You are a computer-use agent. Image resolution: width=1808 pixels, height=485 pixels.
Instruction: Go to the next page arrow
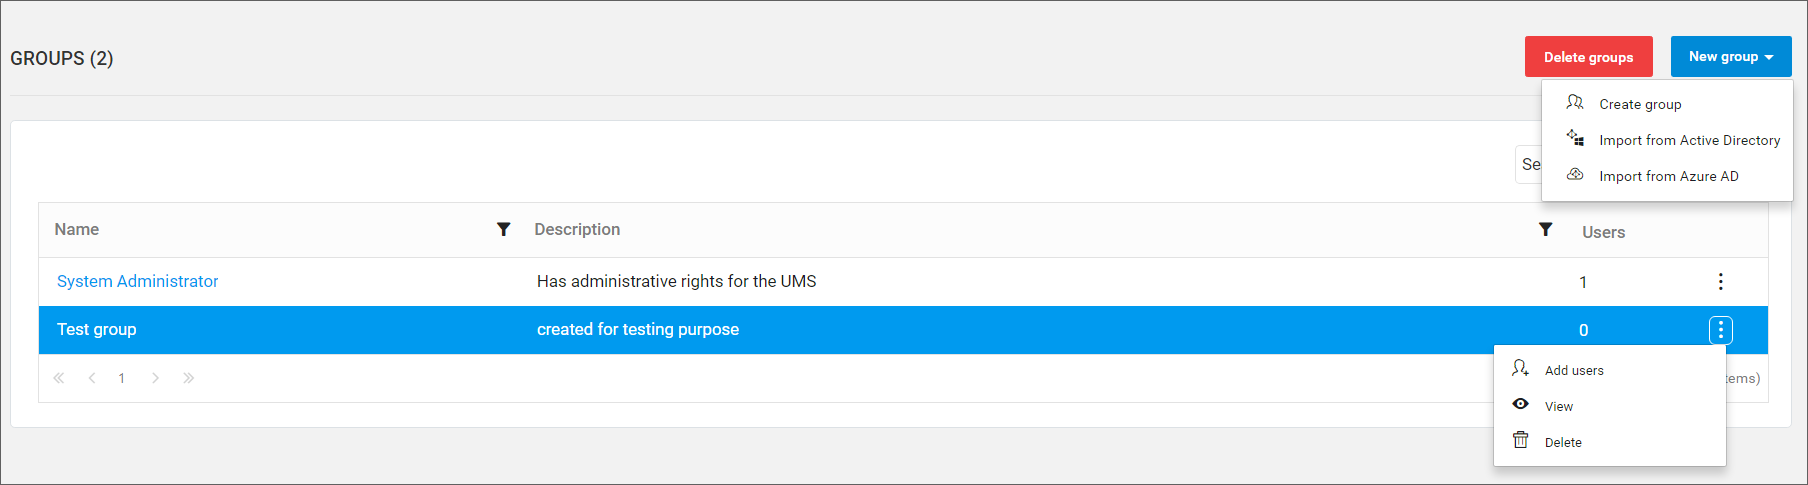pyautogui.click(x=155, y=378)
